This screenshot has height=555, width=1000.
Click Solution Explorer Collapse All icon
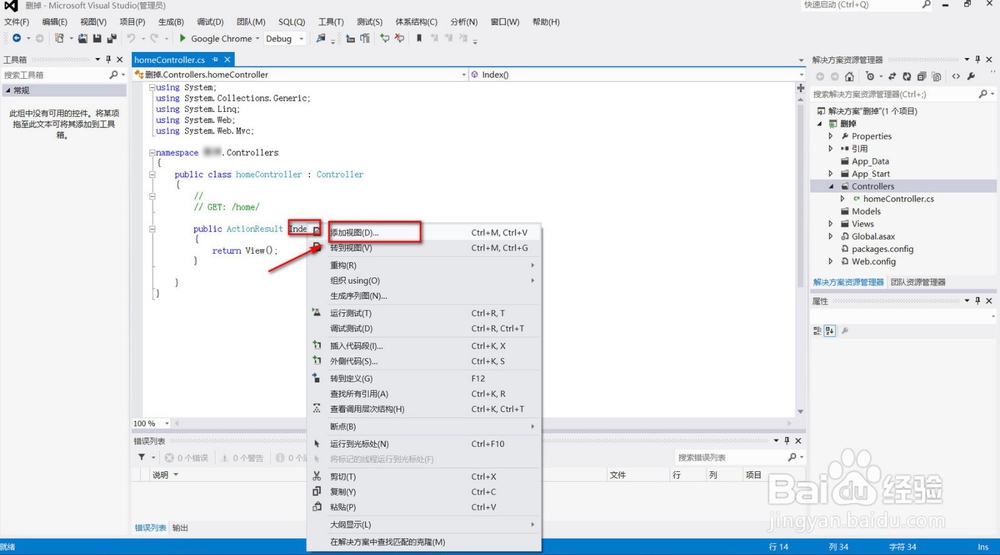[922, 77]
